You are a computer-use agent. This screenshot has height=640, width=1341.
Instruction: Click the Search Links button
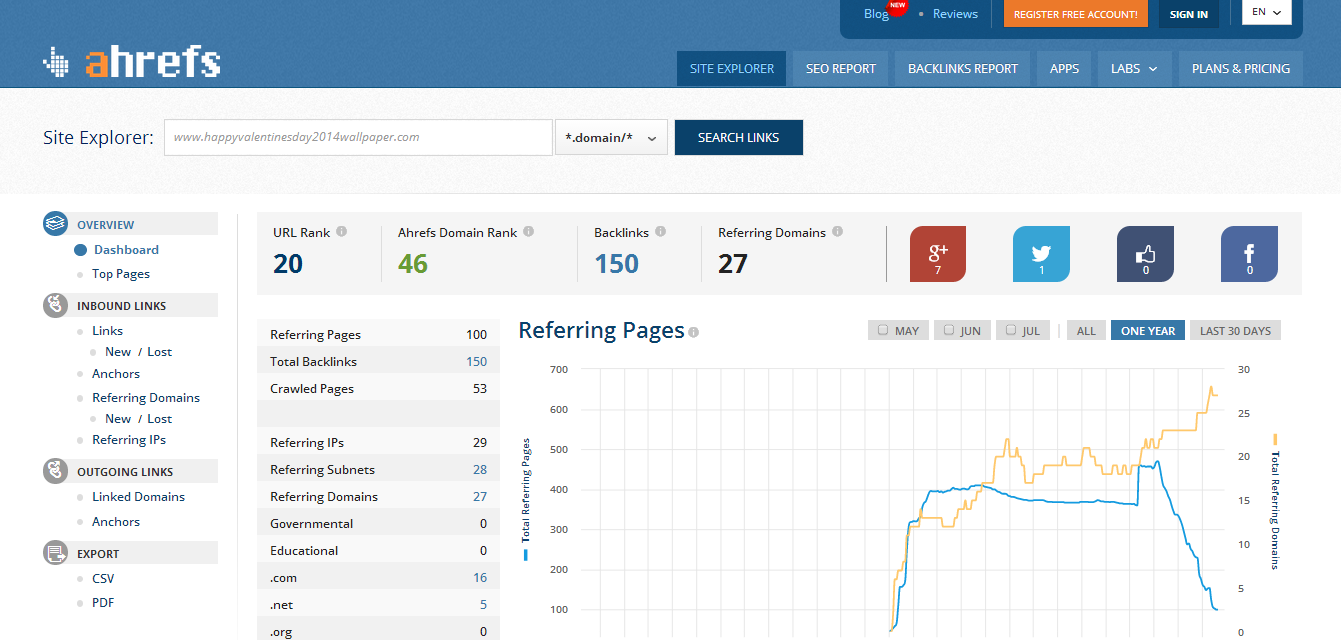tap(739, 138)
